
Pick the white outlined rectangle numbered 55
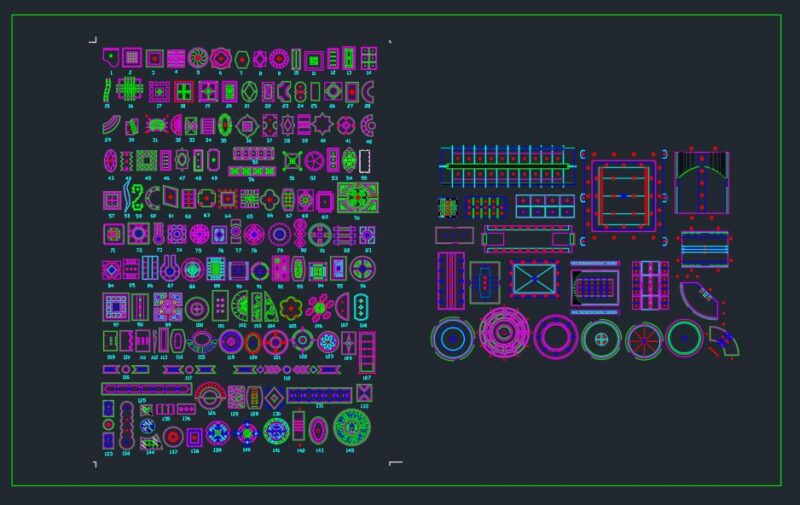pos(364,161)
